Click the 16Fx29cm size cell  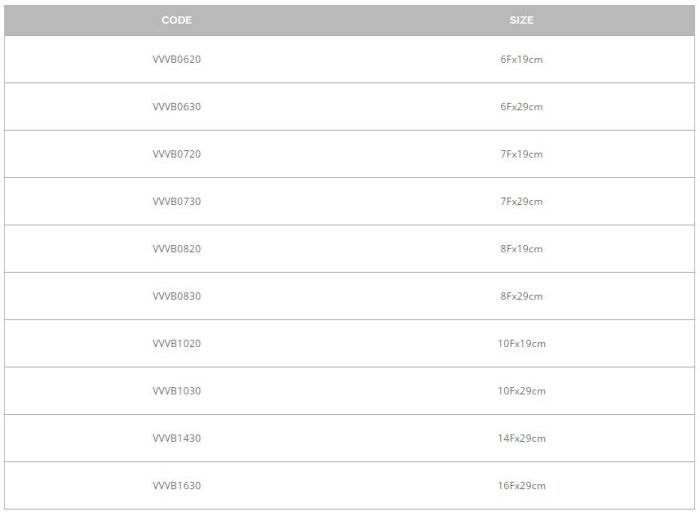(x=521, y=486)
